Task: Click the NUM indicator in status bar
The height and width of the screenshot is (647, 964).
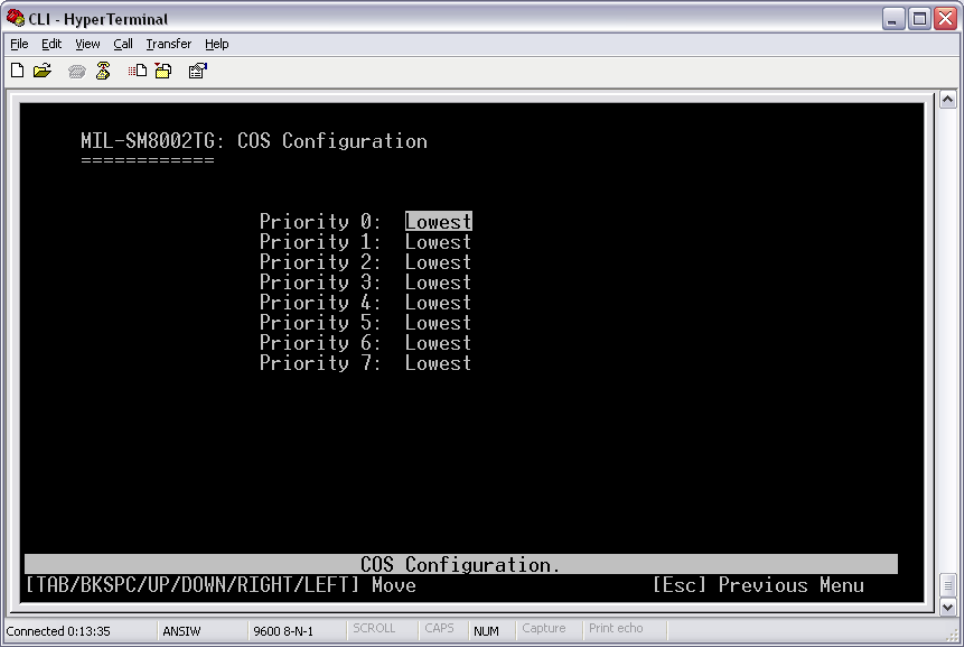Action: pyautogui.click(x=486, y=631)
